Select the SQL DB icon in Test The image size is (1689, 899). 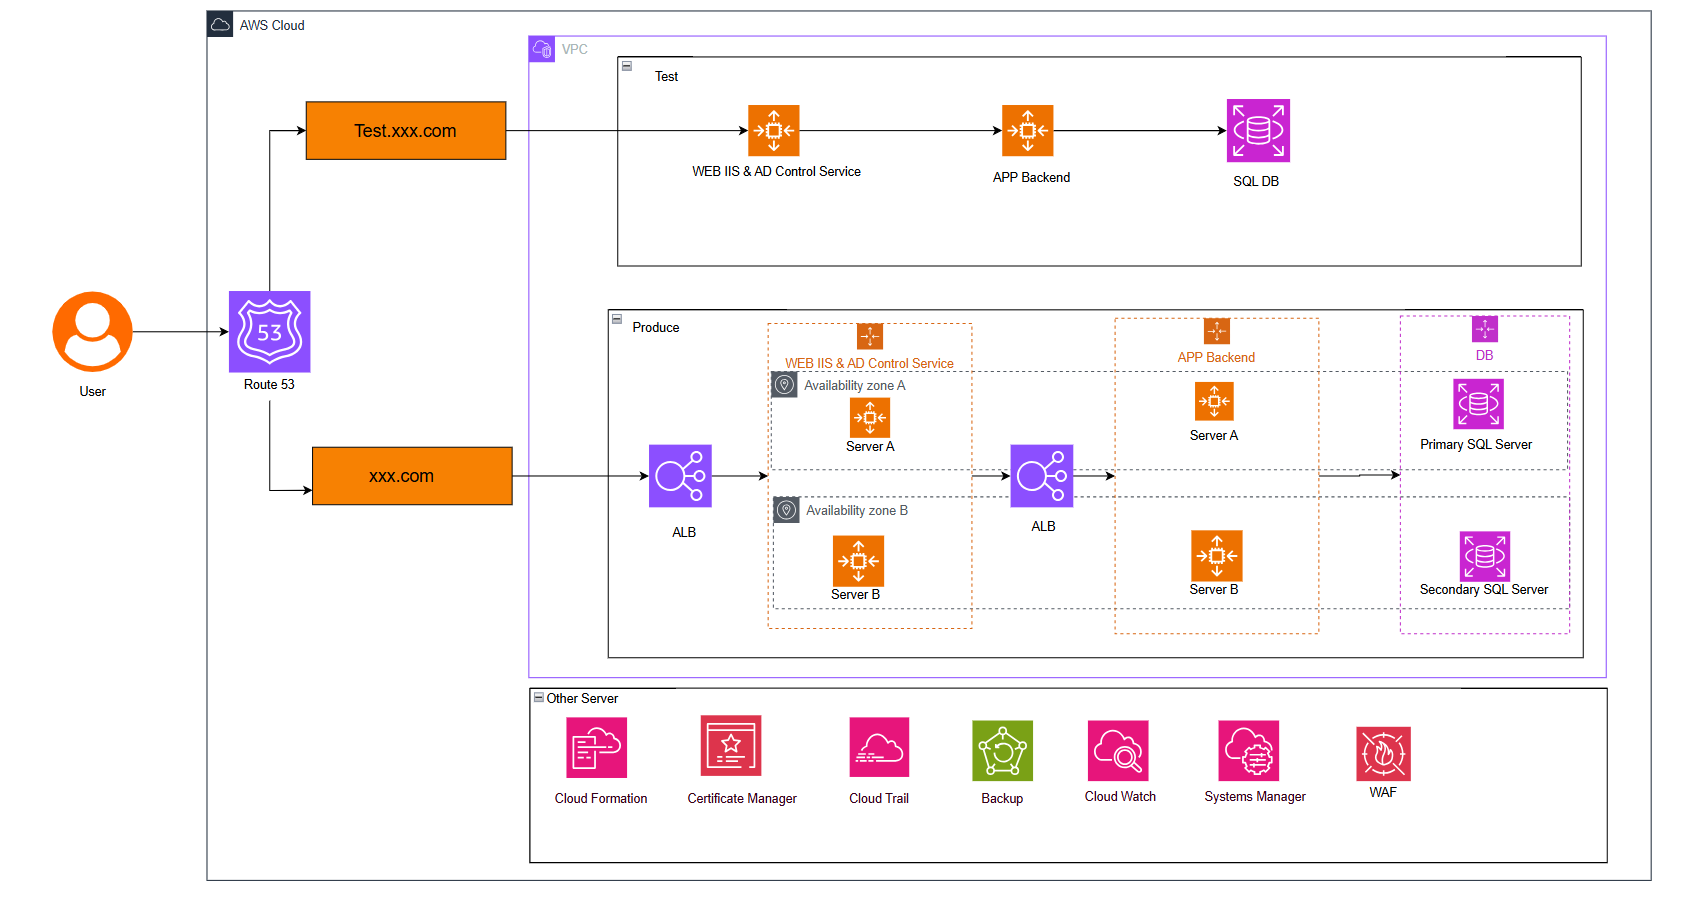[x=1258, y=131]
